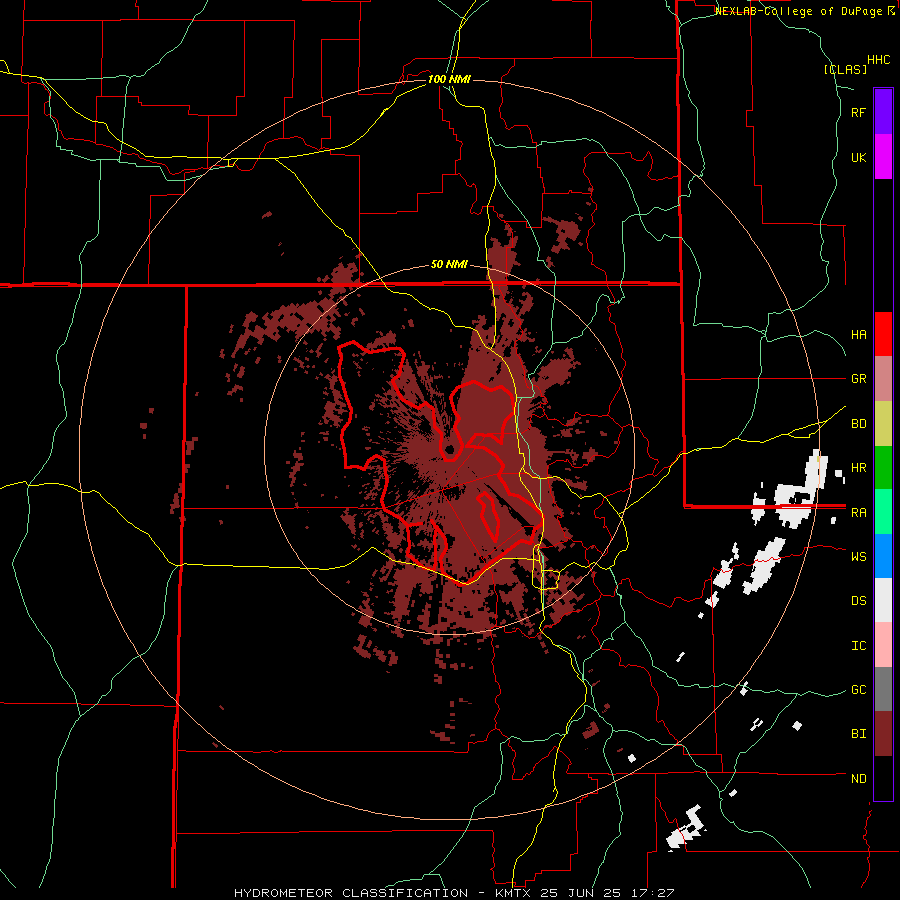The width and height of the screenshot is (900, 900).
Task: Click the [CLAS] units label
Action: (845, 69)
